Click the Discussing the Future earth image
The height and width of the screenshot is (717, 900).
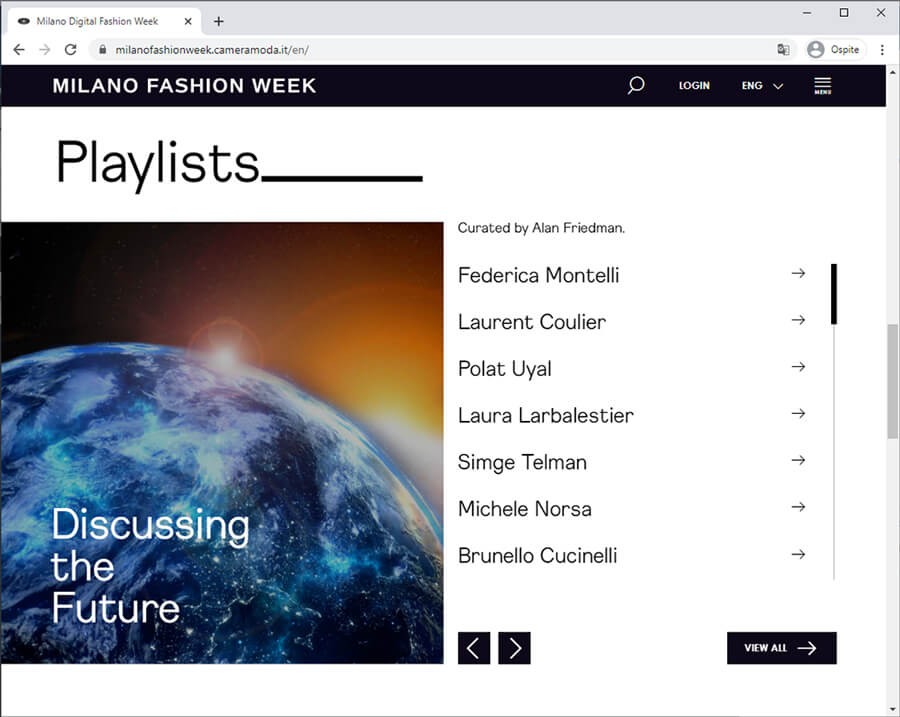[222, 443]
